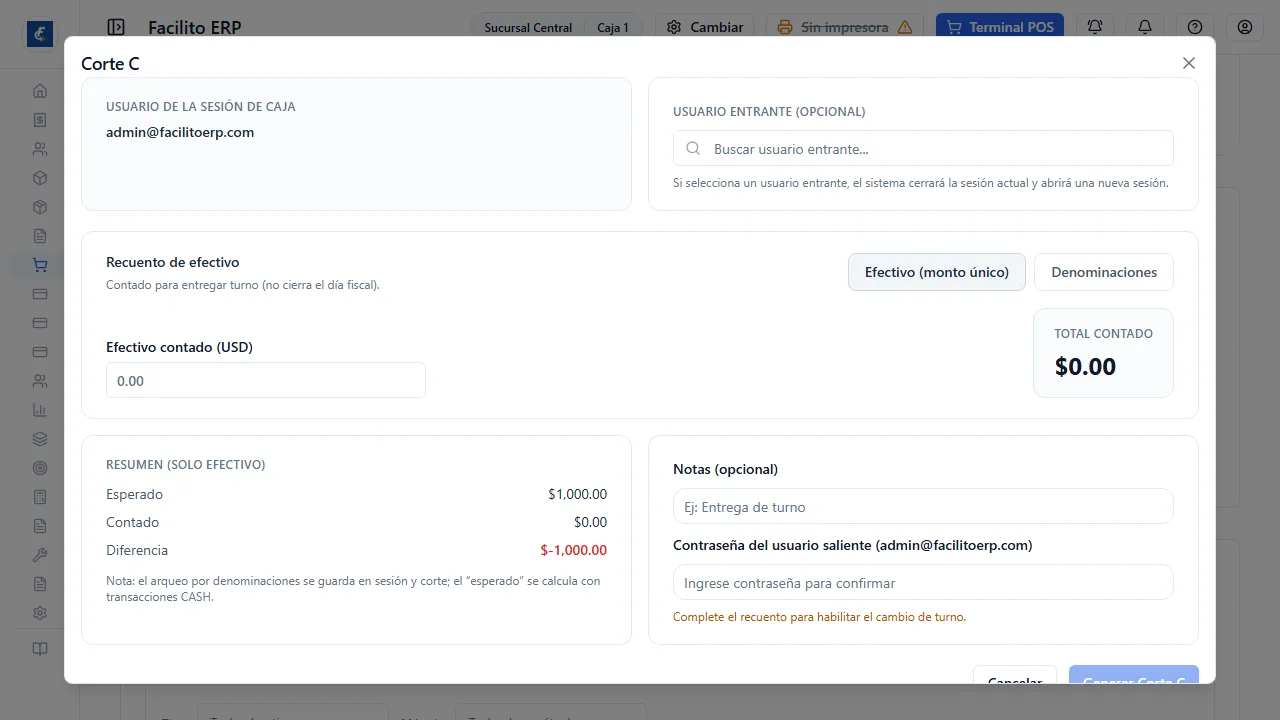Close the Corte C dialog with the X
This screenshot has width=1280, height=720.
pos(1189,63)
